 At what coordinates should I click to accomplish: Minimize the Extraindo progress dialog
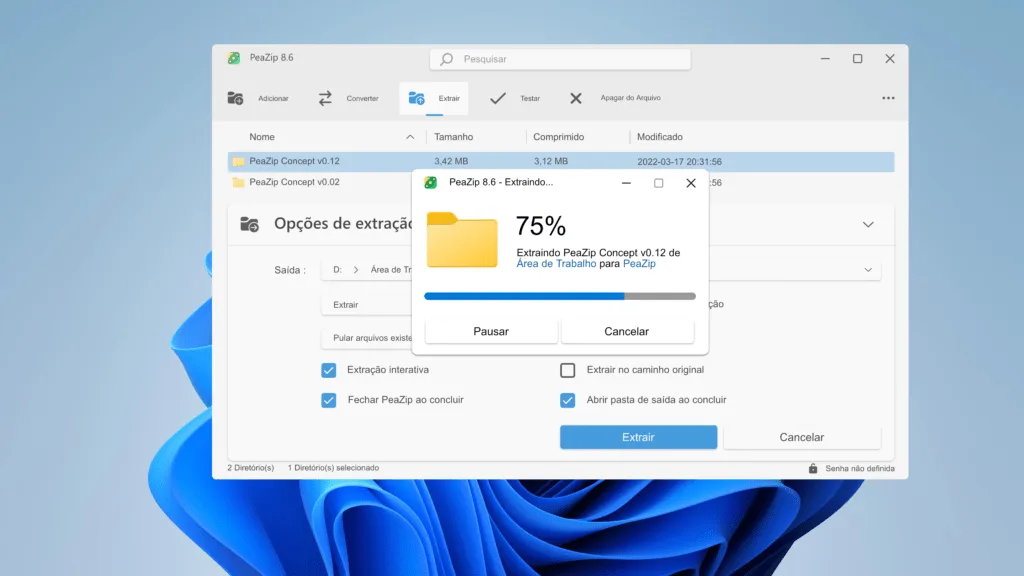[x=626, y=183]
